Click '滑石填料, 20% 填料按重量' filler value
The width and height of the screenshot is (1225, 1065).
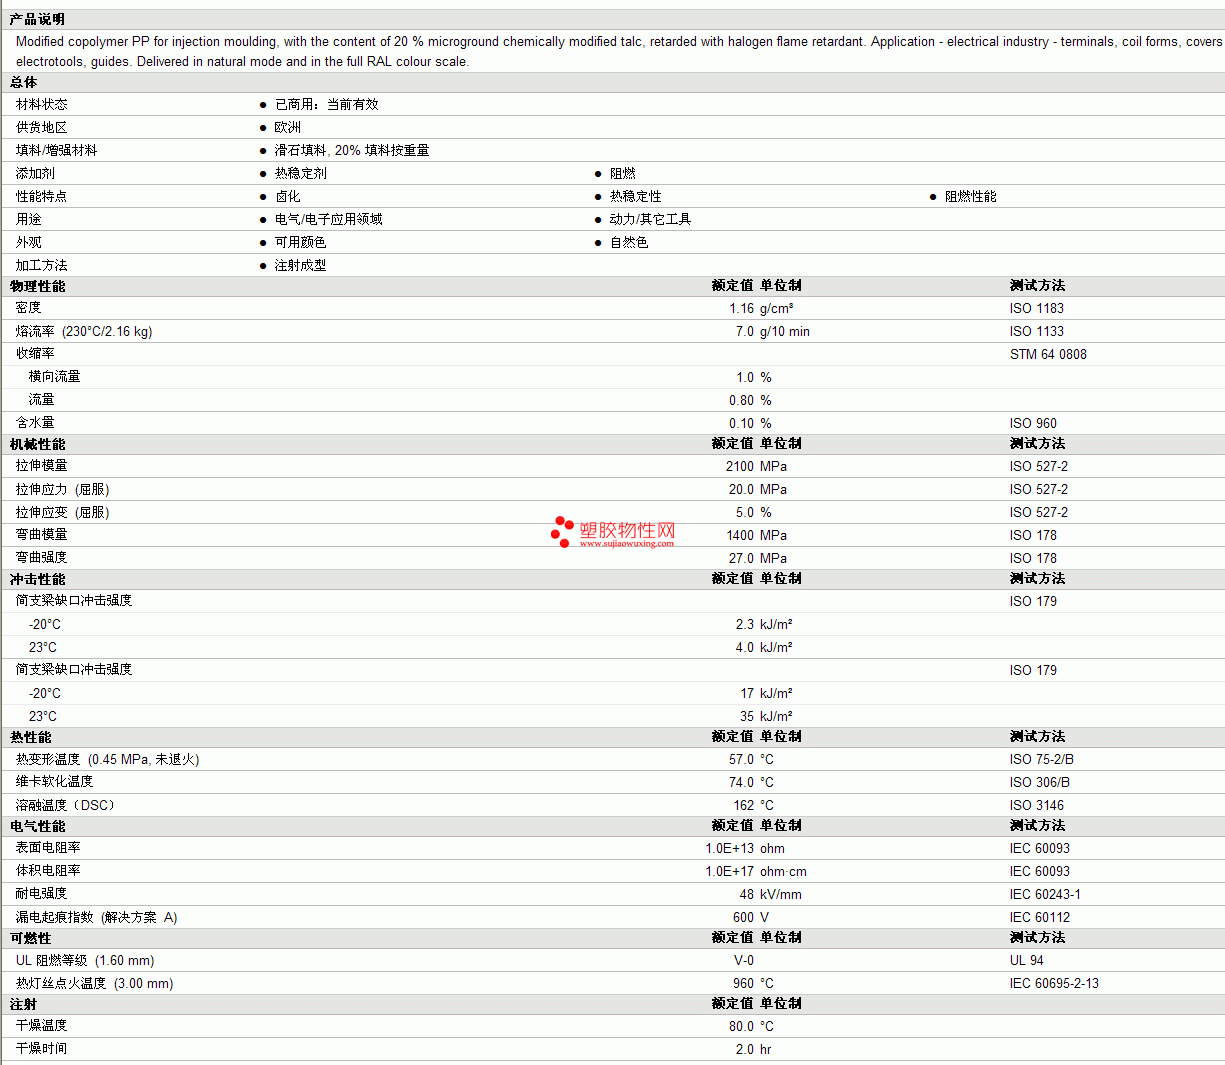coord(352,150)
